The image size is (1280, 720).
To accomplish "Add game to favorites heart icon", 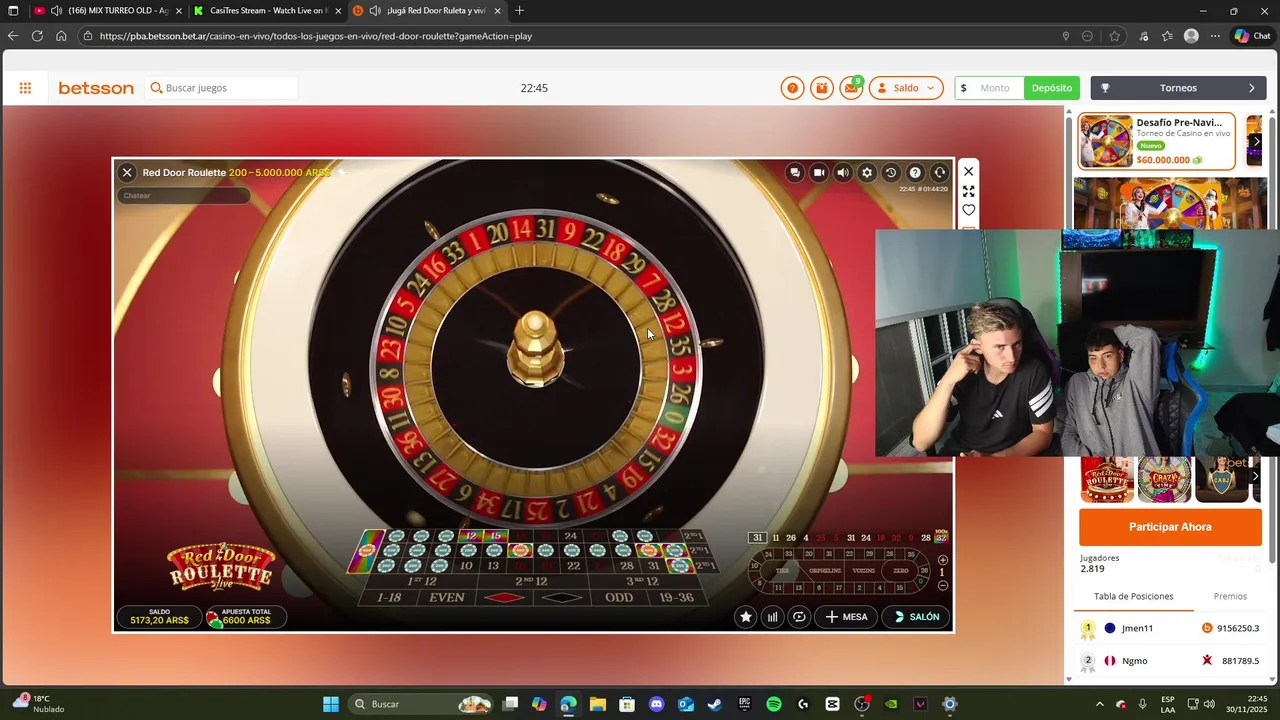I will click(968, 210).
